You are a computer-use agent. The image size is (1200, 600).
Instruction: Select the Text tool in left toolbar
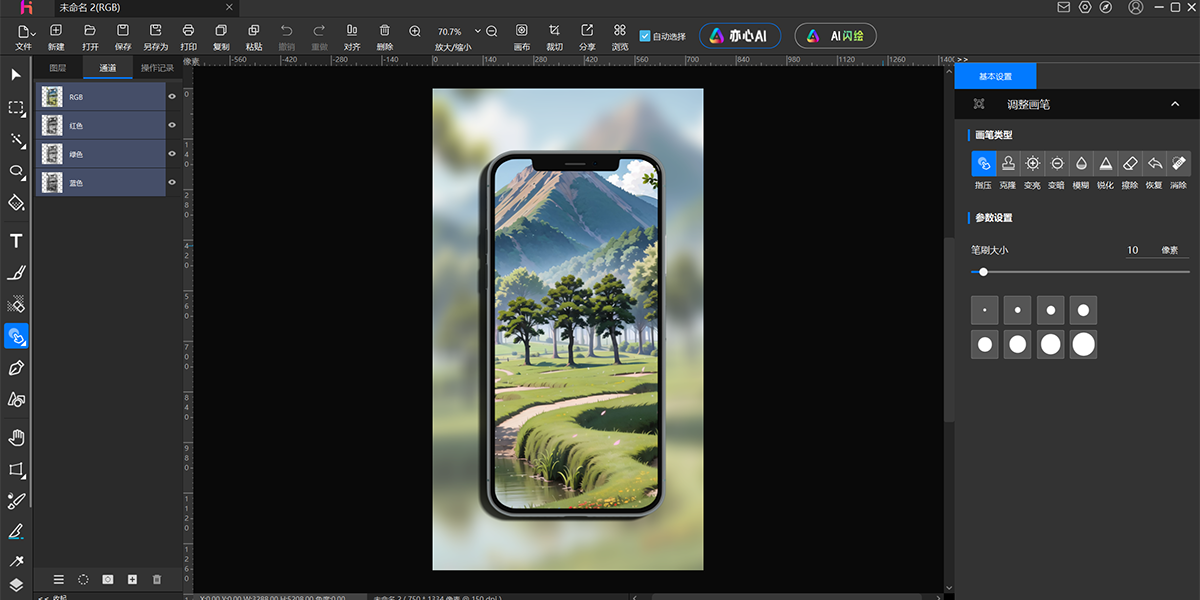pyautogui.click(x=16, y=241)
